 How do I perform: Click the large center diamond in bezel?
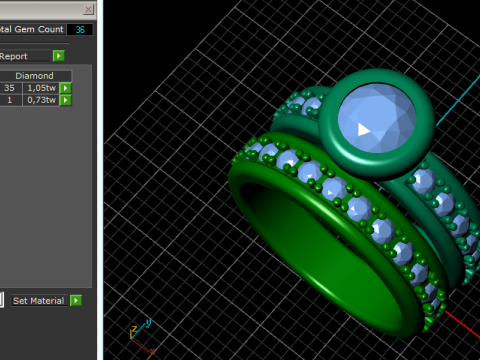click(x=377, y=118)
